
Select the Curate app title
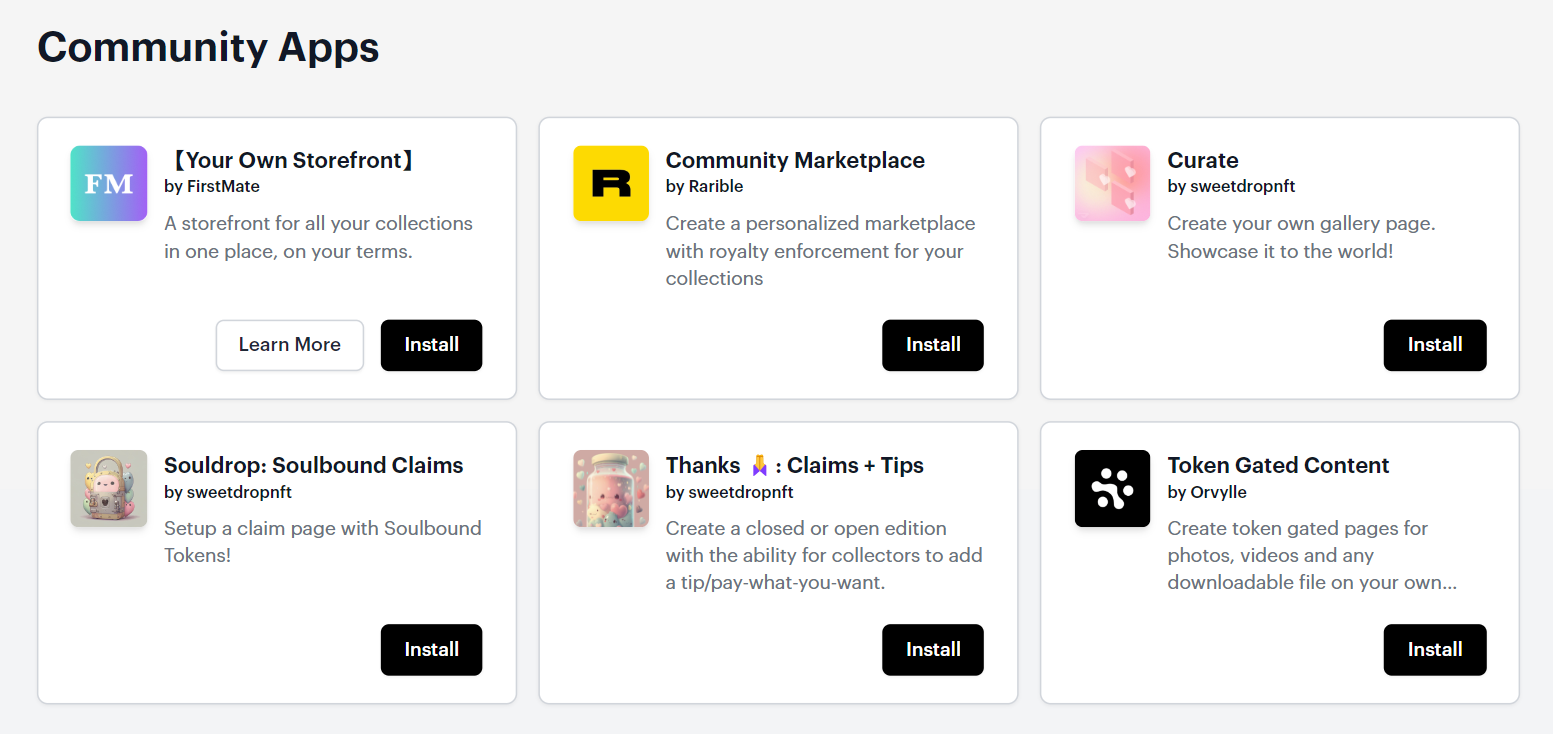1203,160
